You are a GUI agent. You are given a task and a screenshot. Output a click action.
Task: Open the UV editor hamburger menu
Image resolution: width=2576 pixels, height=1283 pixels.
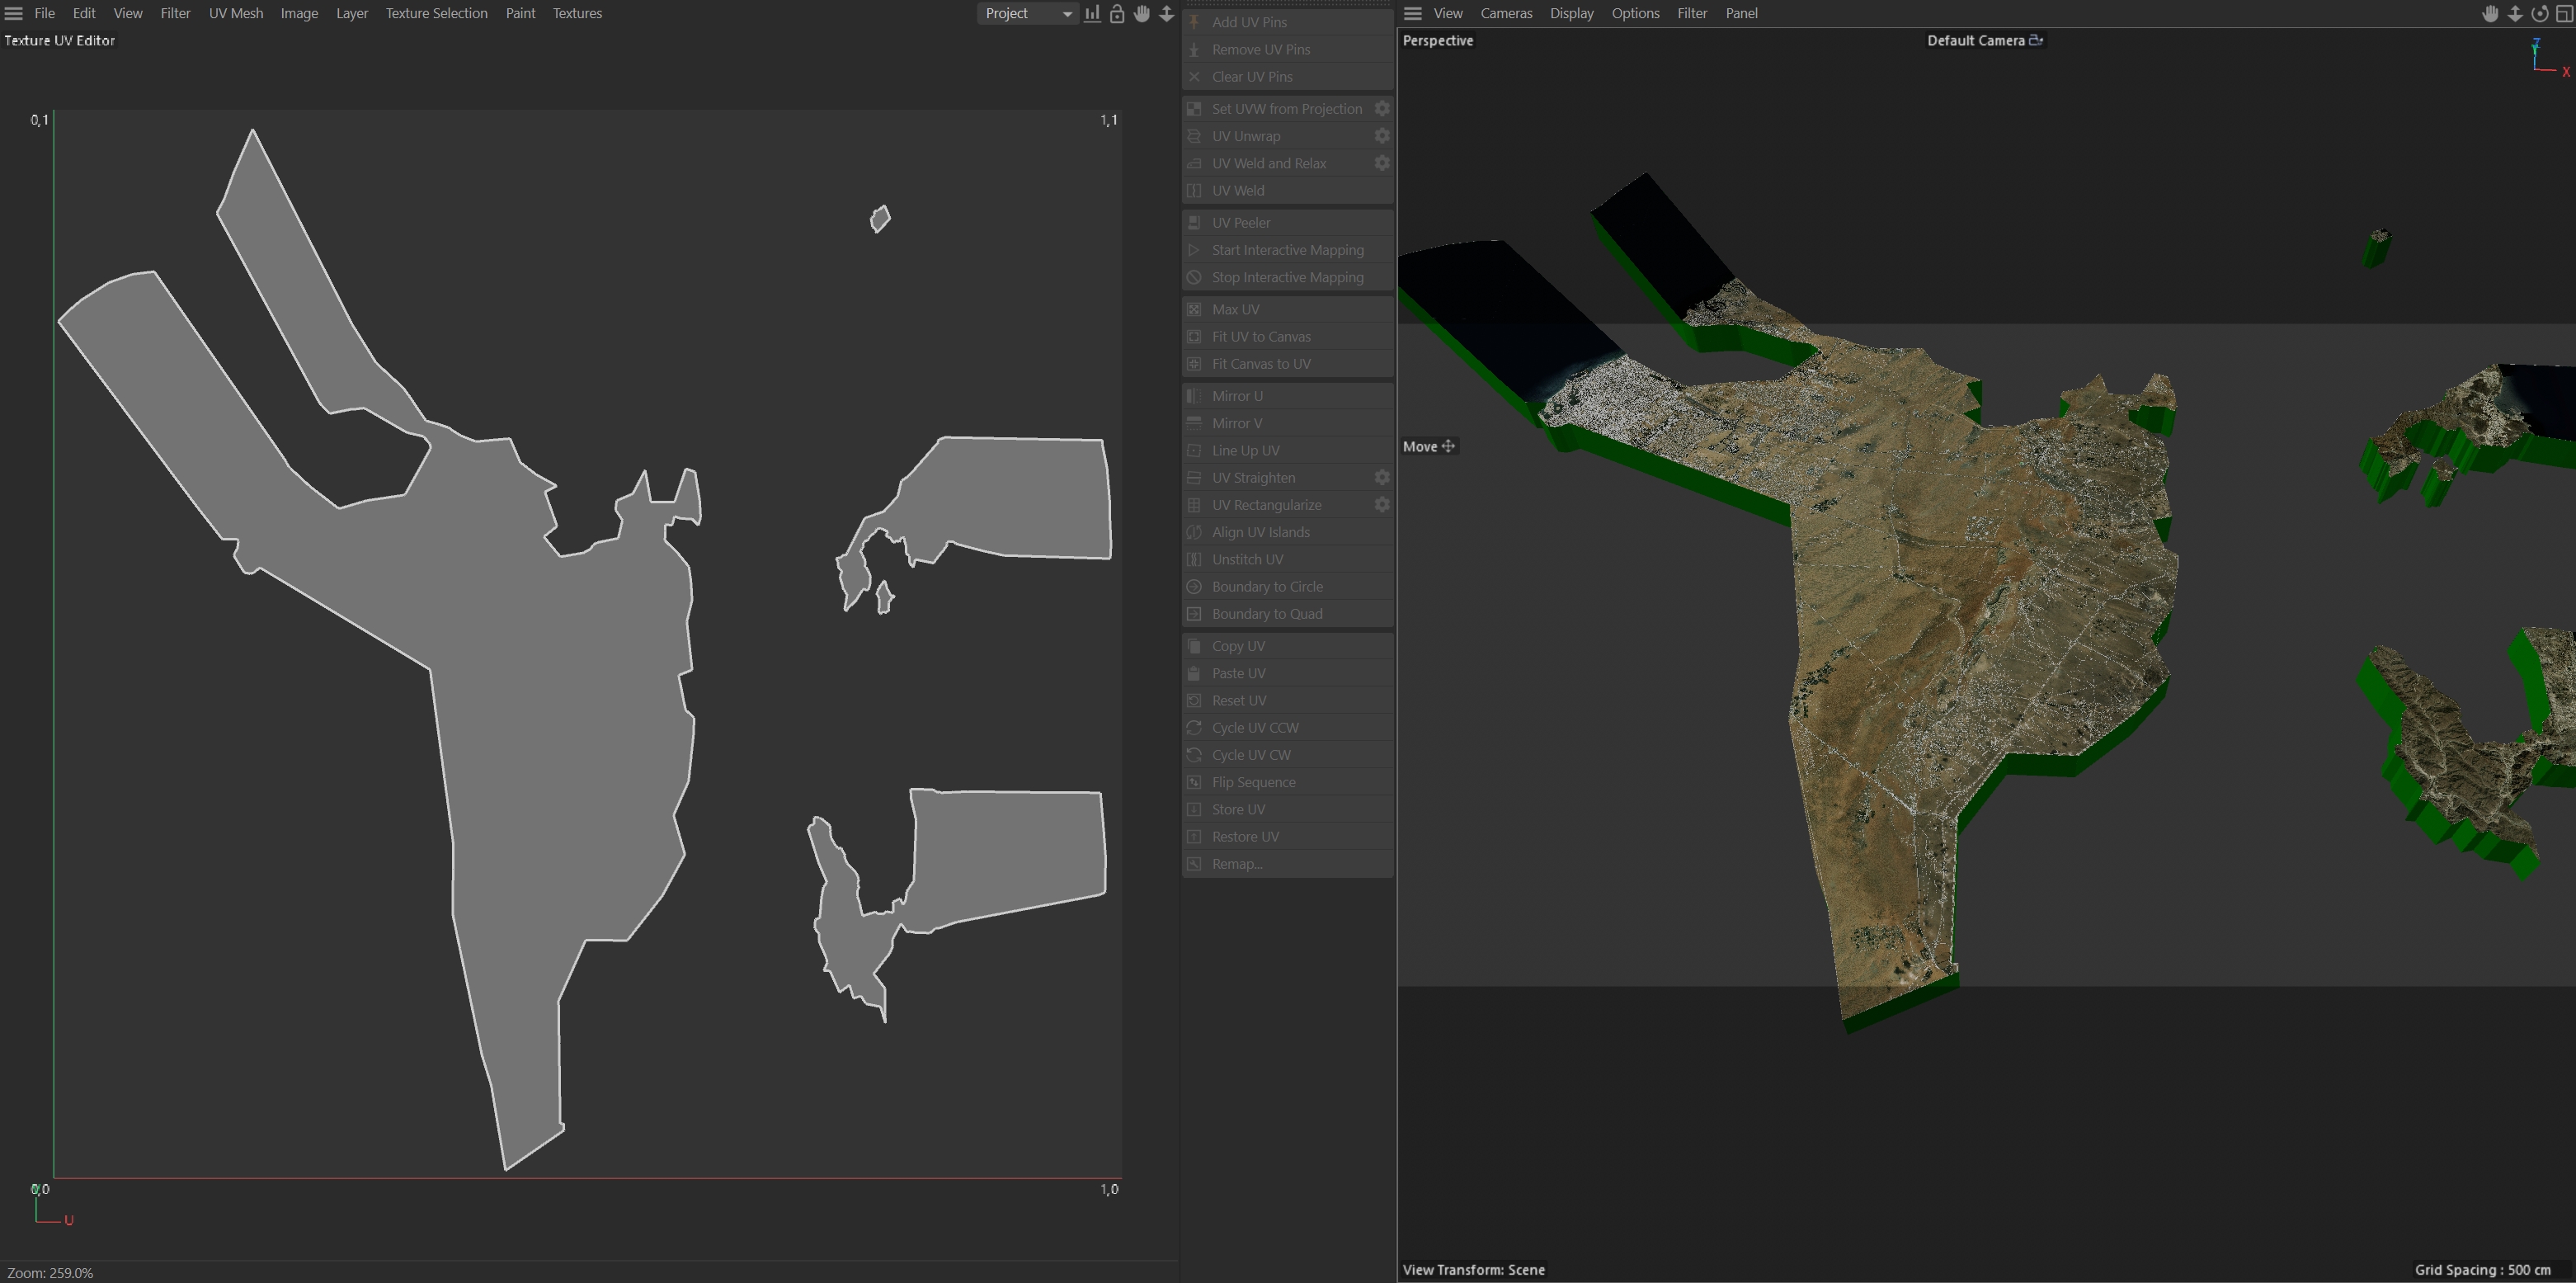(x=14, y=13)
